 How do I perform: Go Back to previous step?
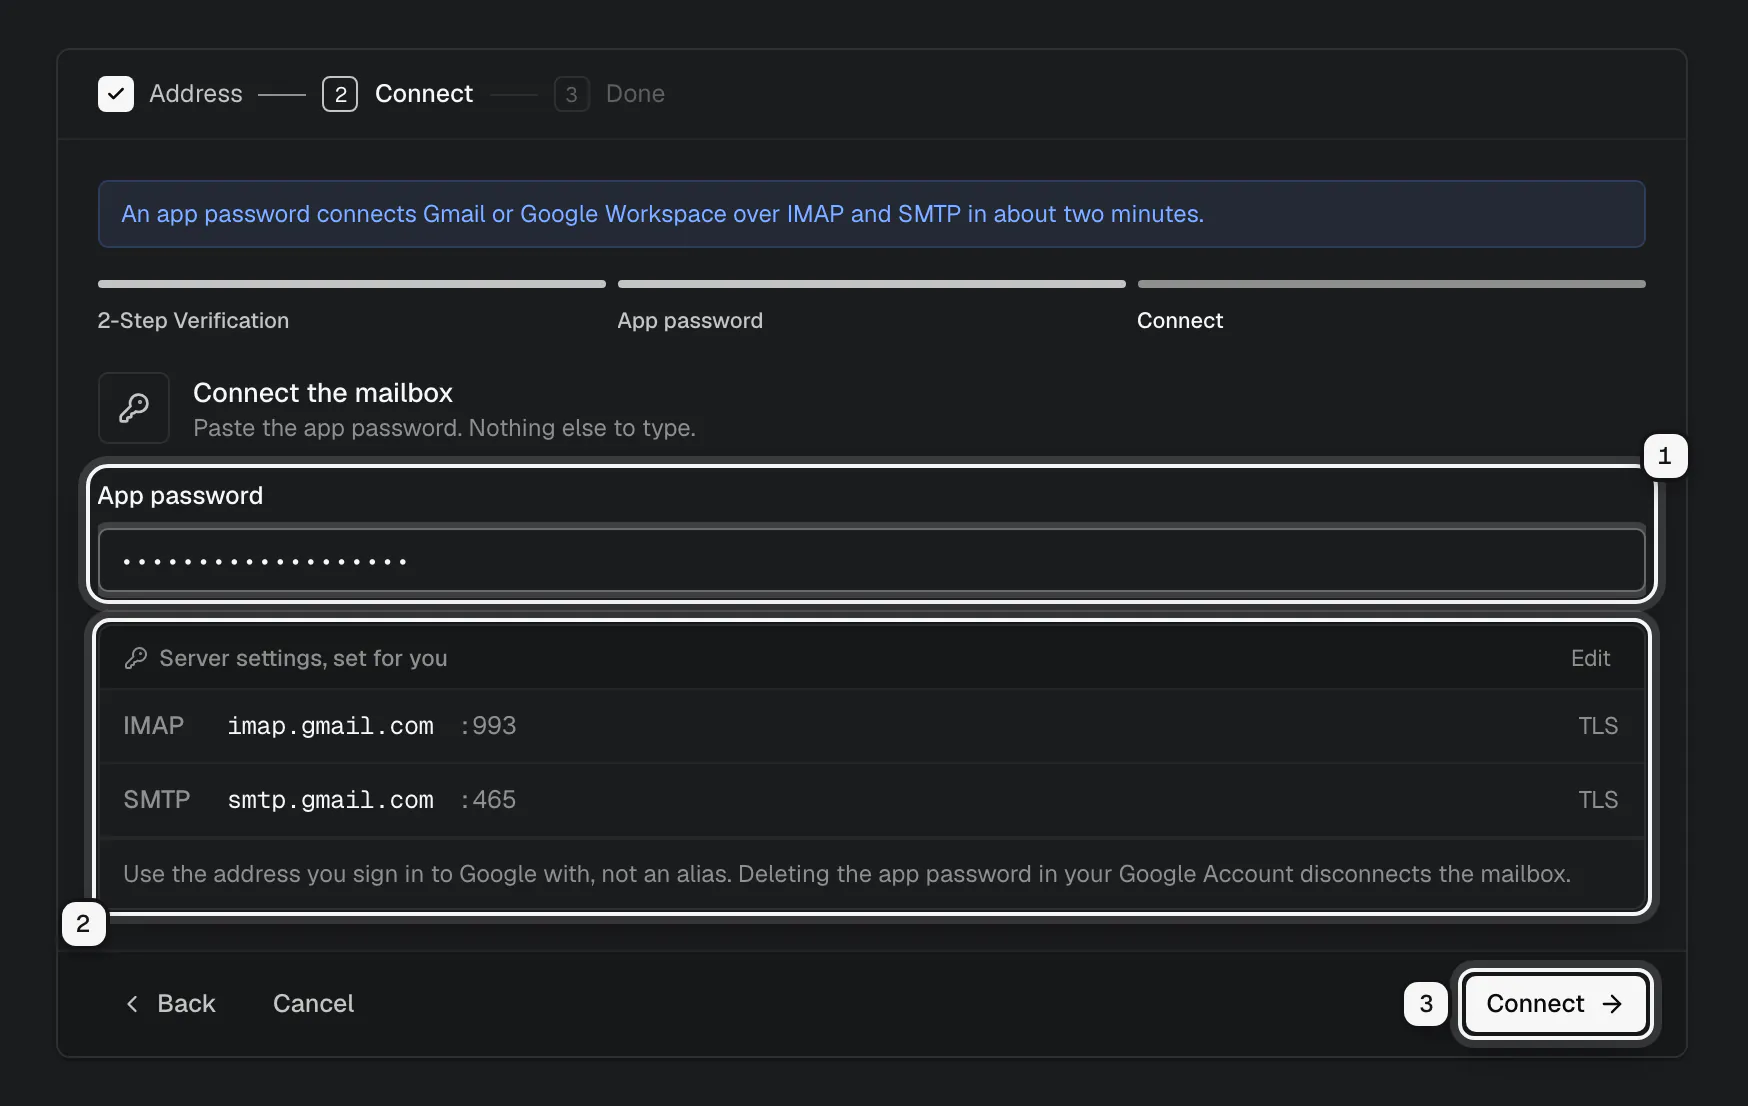(170, 1003)
